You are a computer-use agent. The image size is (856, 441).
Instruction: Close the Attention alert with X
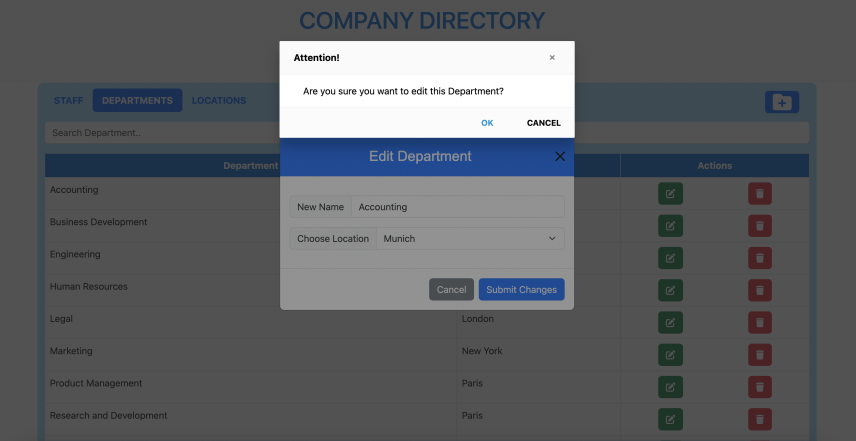(552, 58)
